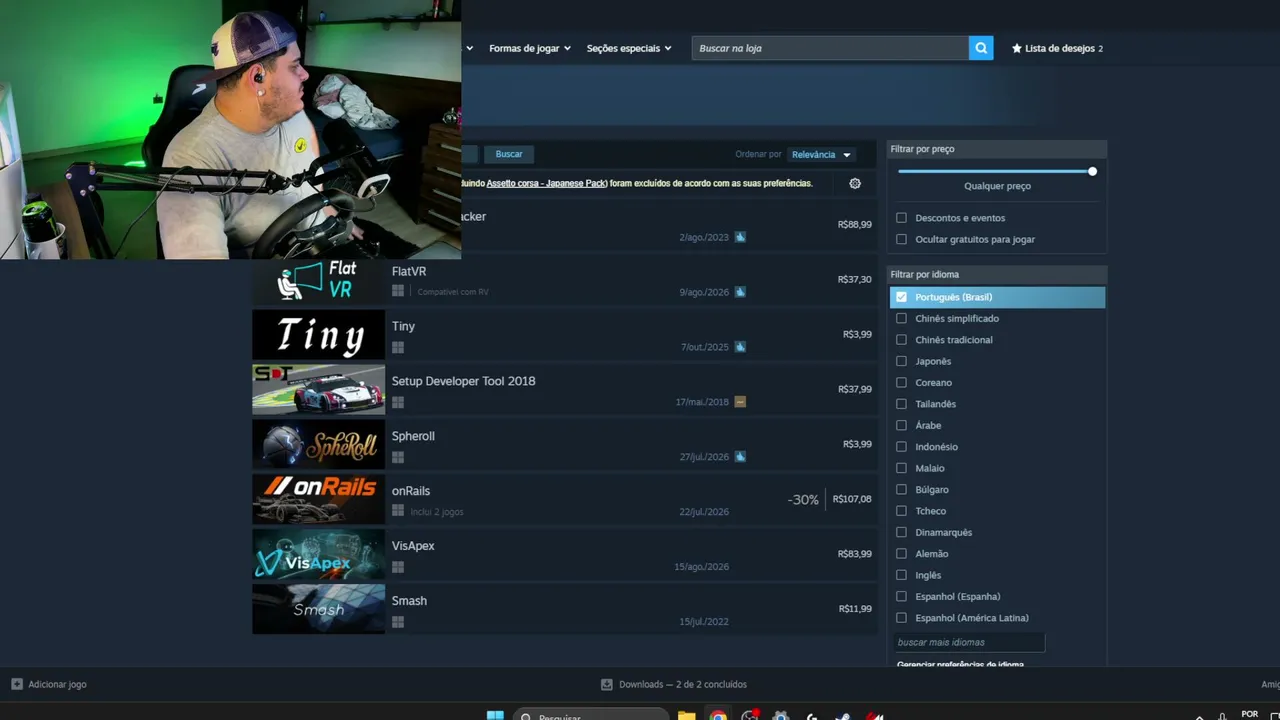Click the Windows taskbar search box
The height and width of the screenshot is (720, 1280).
pos(591,715)
